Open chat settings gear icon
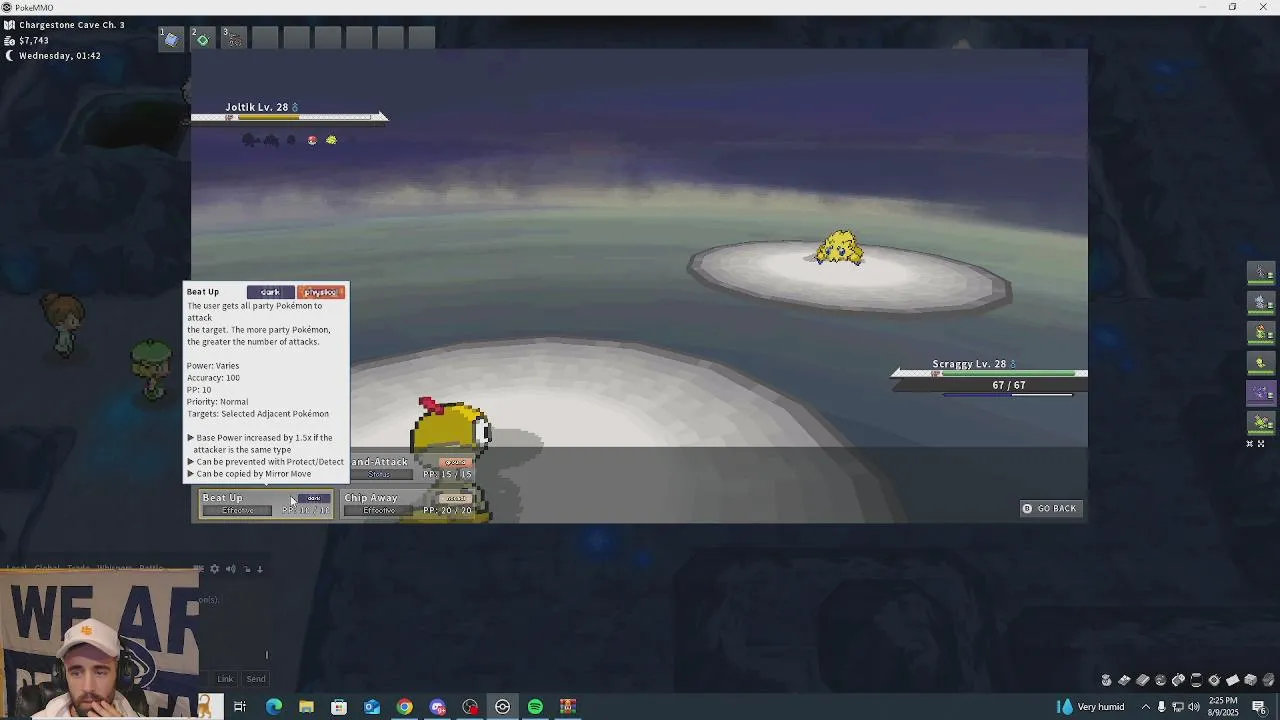 click(x=214, y=569)
